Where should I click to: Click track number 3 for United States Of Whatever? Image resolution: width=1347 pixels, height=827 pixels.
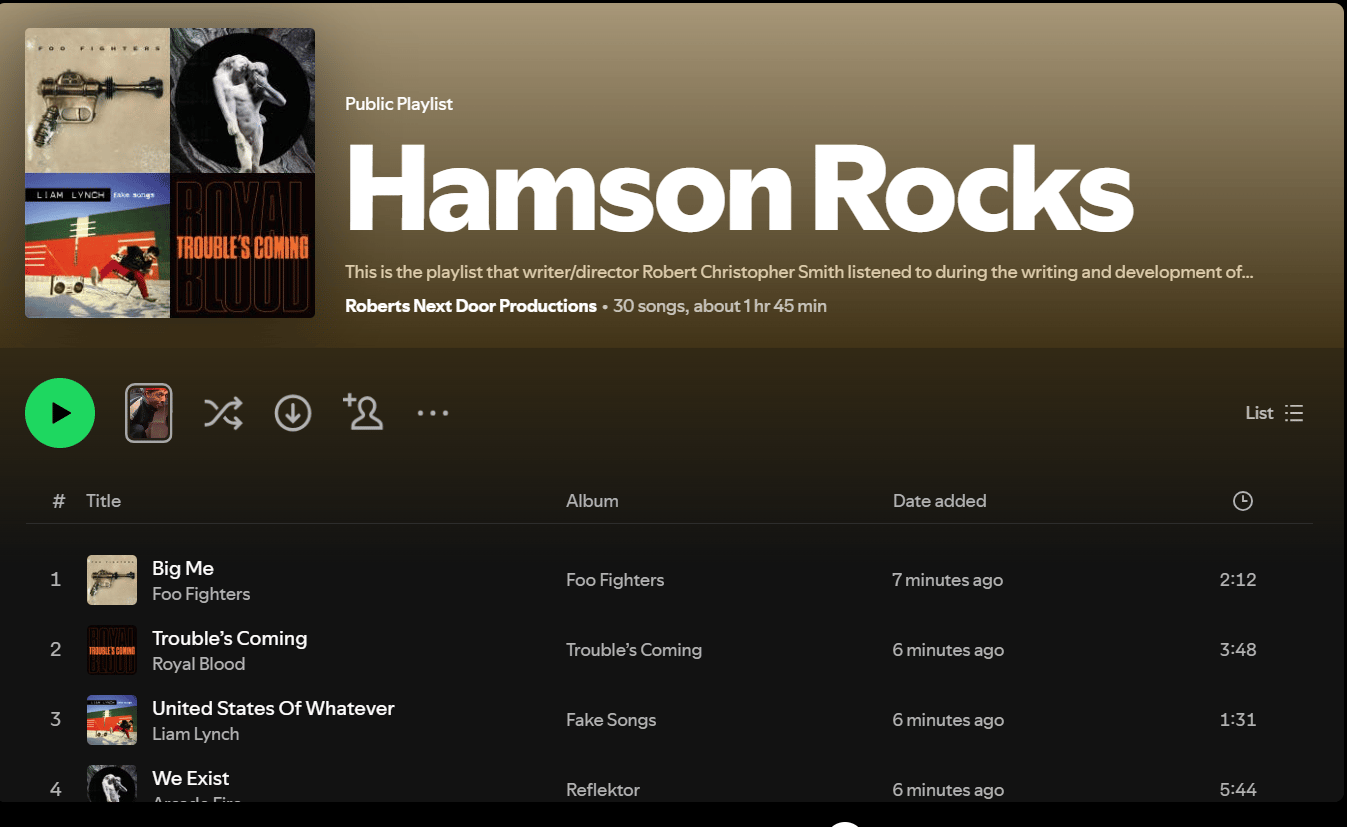tap(56, 720)
